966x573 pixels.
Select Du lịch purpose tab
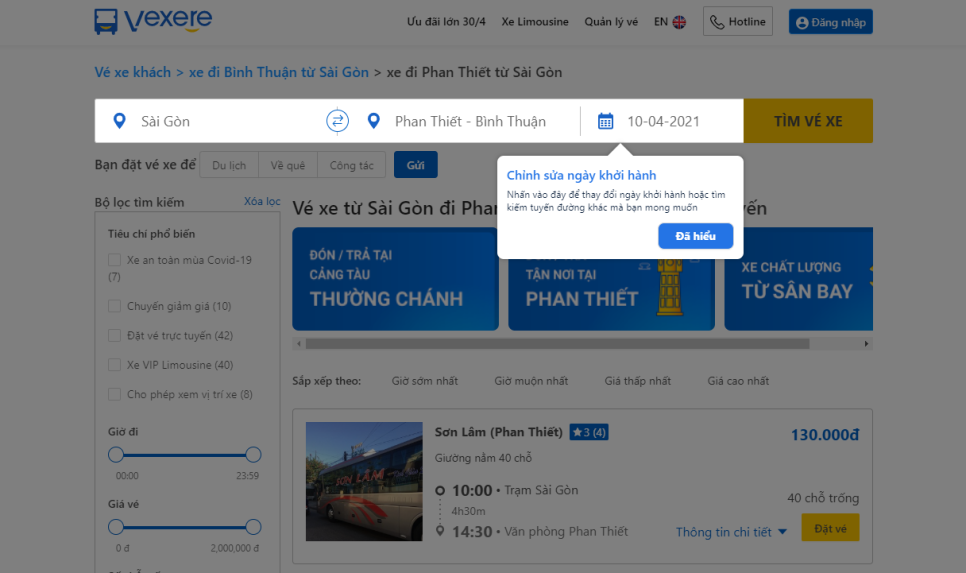pyautogui.click(x=229, y=165)
